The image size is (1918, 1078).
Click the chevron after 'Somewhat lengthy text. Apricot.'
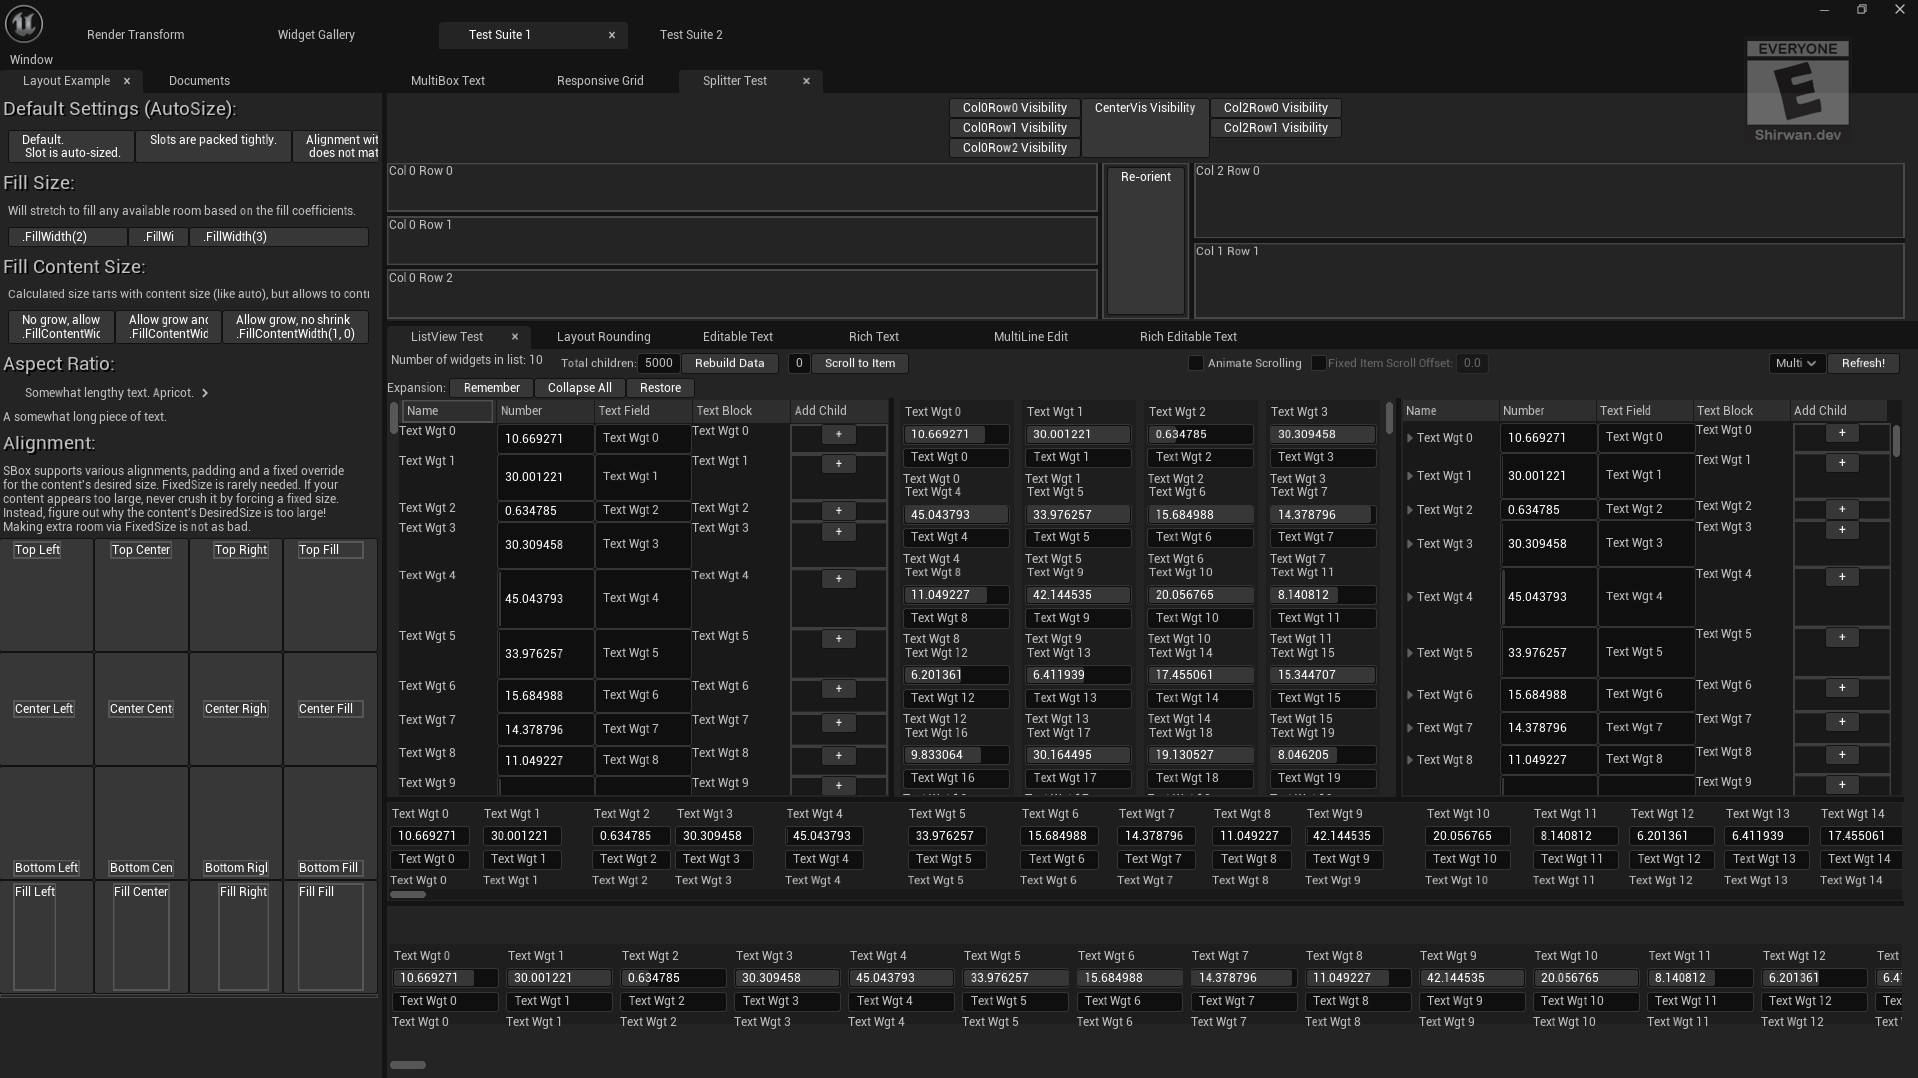pos(205,393)
